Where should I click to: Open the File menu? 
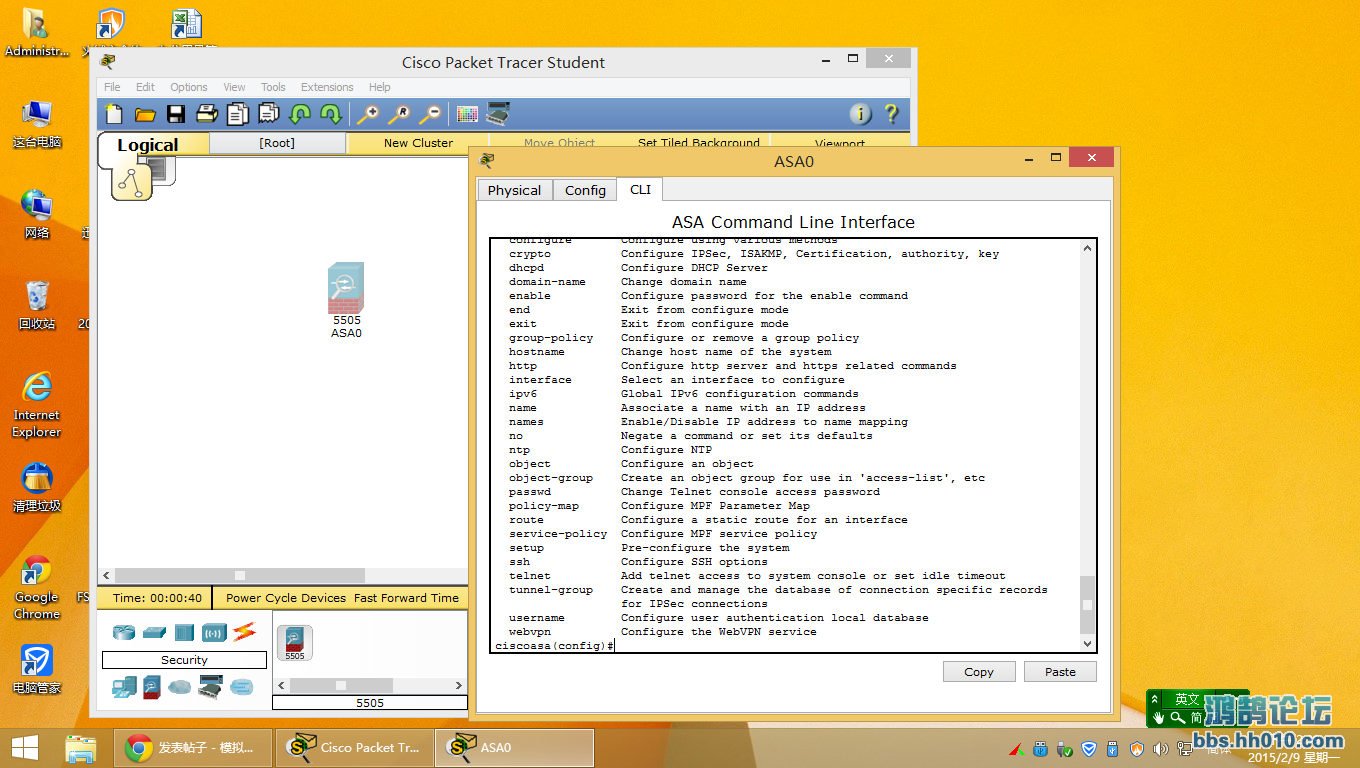point(112,87)
